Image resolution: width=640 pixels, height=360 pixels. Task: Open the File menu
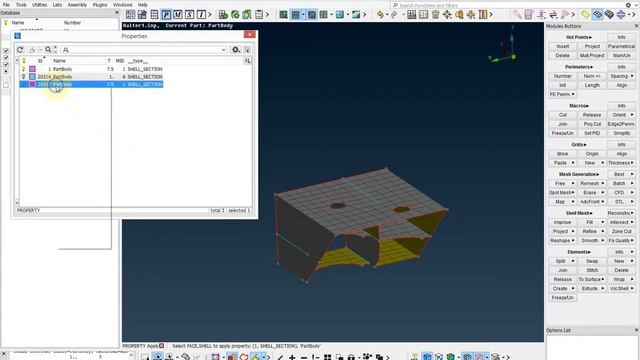coord(6,5)
